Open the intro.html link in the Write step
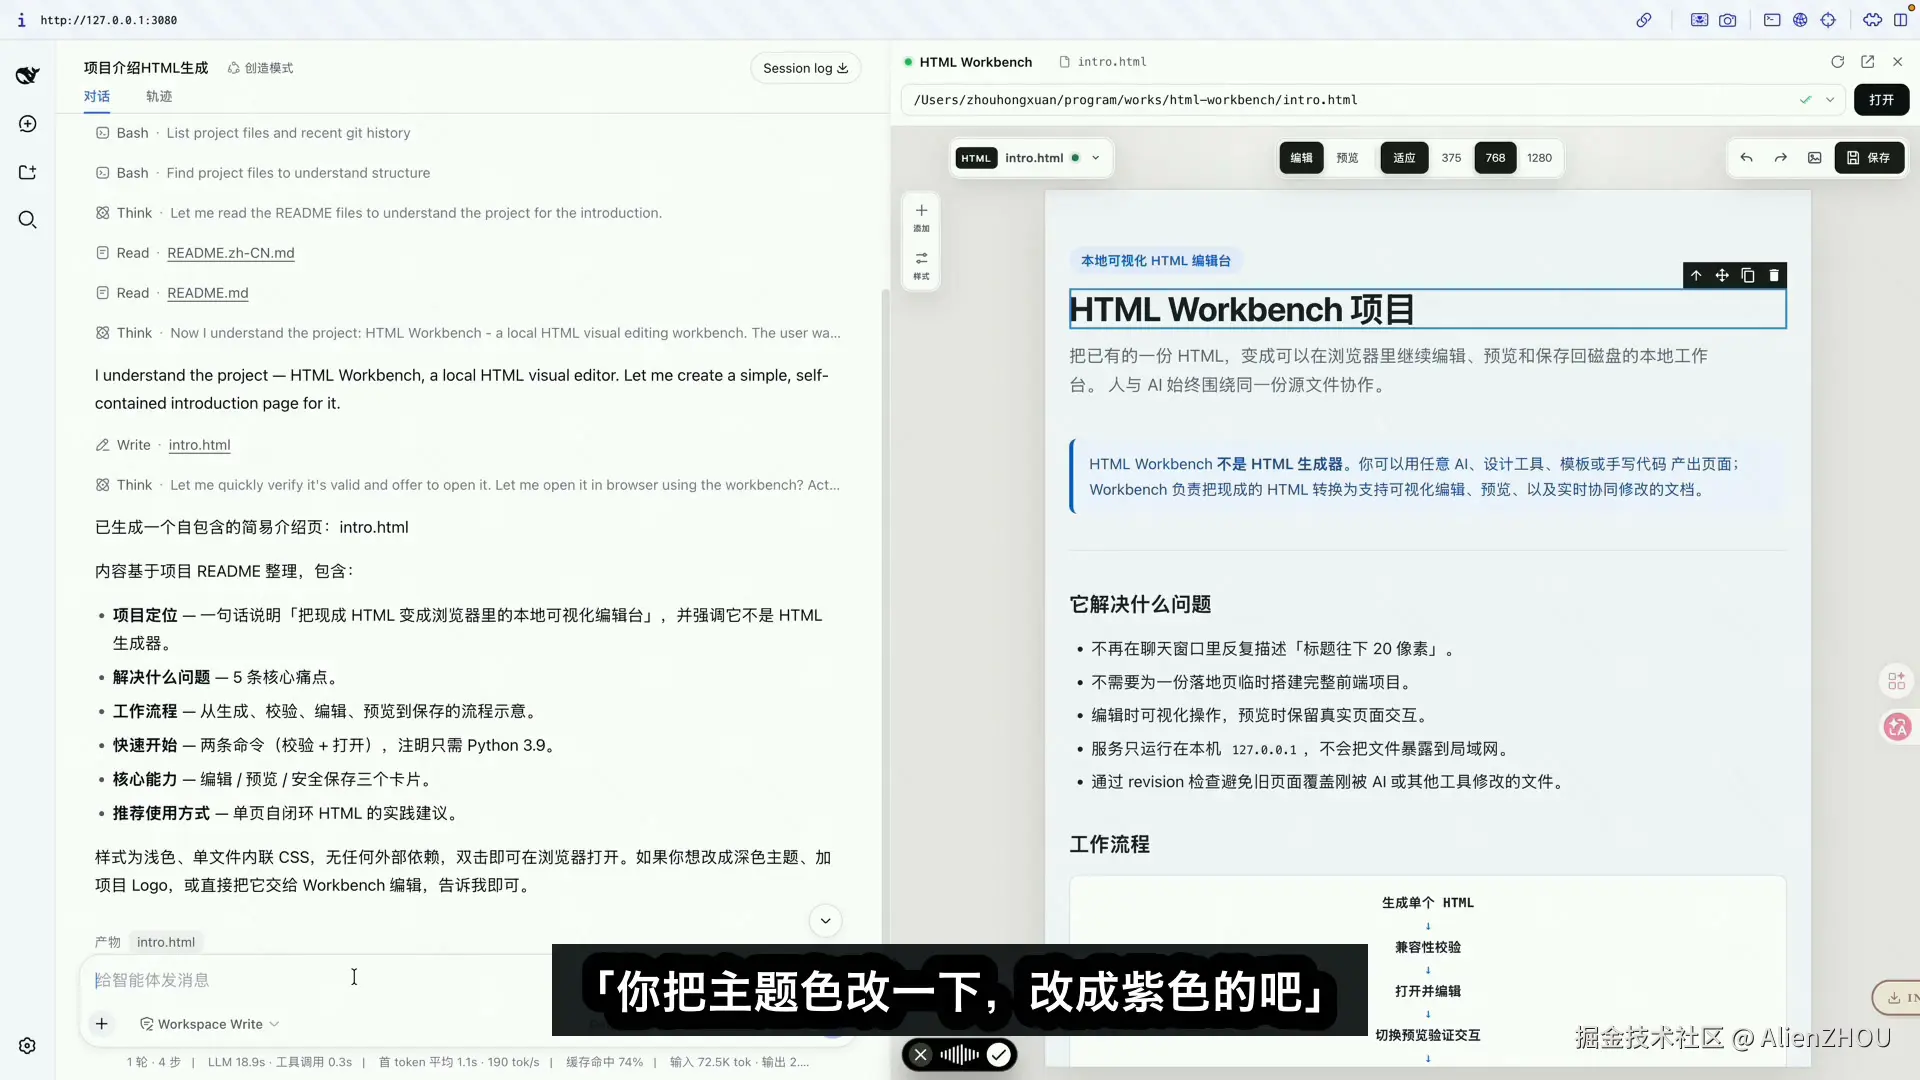This screenshot has width=1920, height=1080. click(x=200, y=445)
